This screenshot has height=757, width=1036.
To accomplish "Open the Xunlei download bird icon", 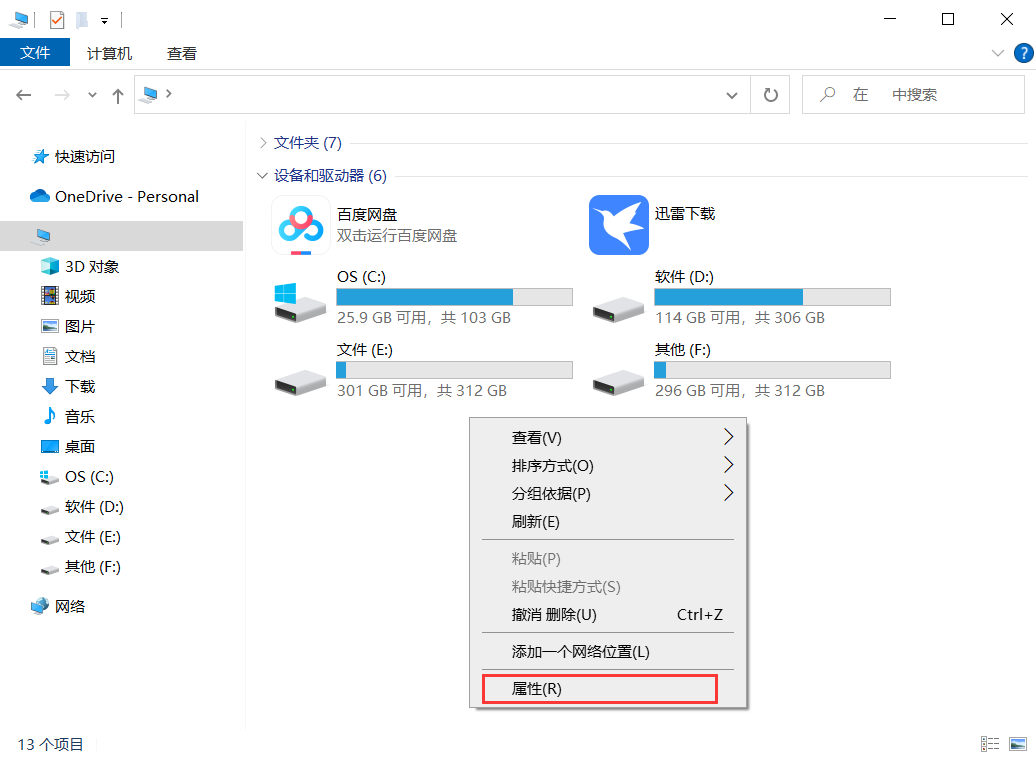I will [618, 225].
